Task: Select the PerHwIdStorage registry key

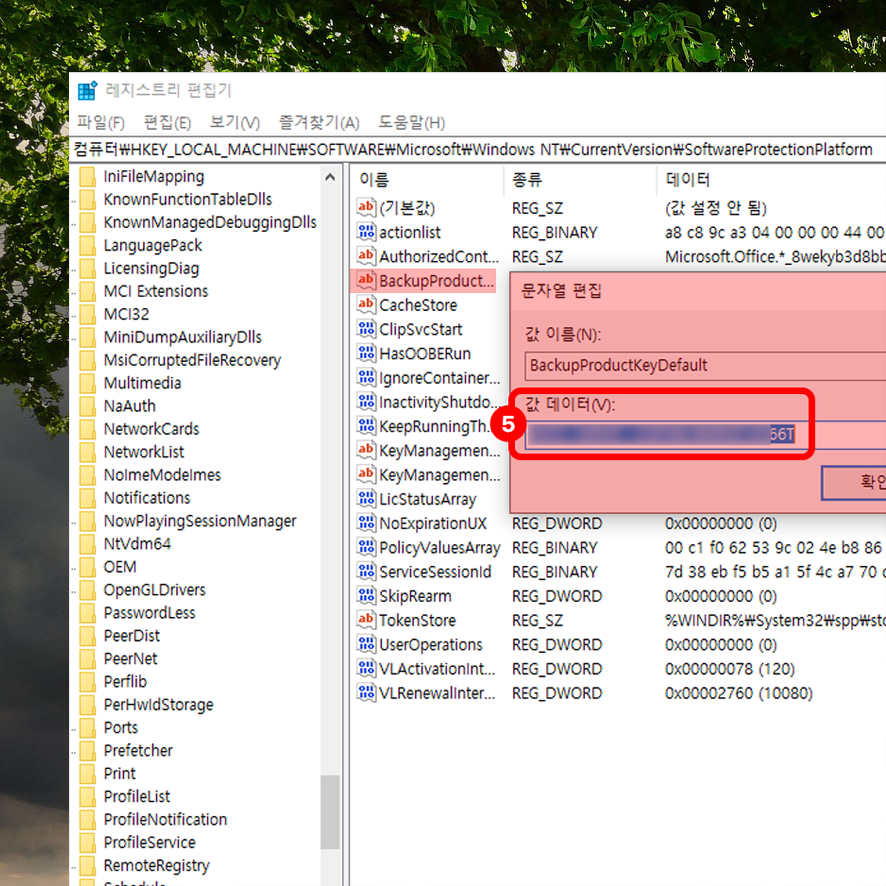Action: [x=158, y=705]
